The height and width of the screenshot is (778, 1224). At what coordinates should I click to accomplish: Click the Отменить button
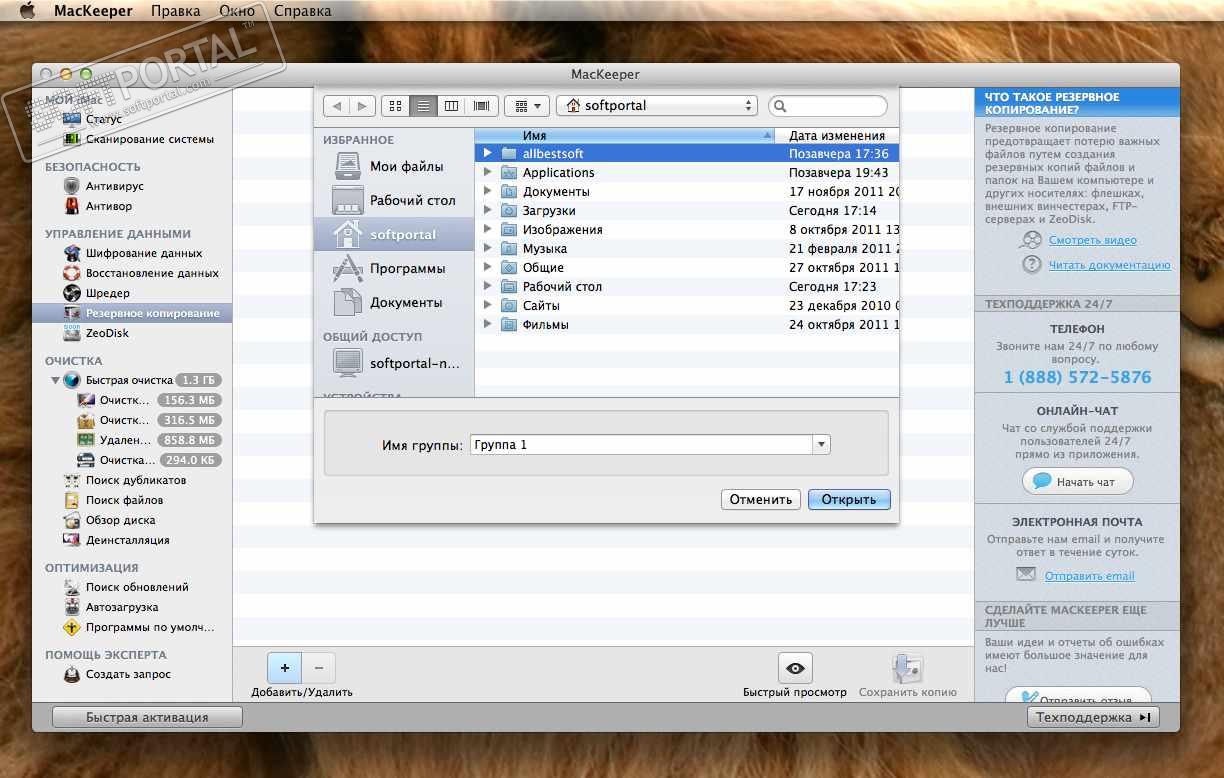pyautogui.click(x=761, y=499)
